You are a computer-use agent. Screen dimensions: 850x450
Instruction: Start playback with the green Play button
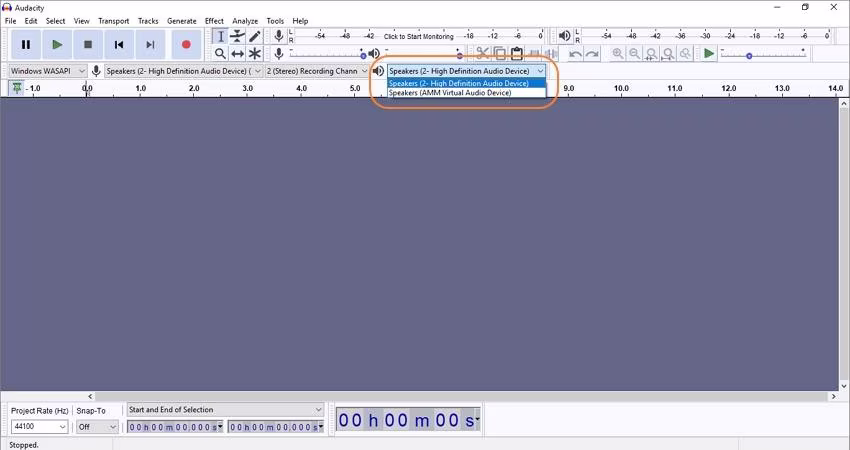(56, 44)
